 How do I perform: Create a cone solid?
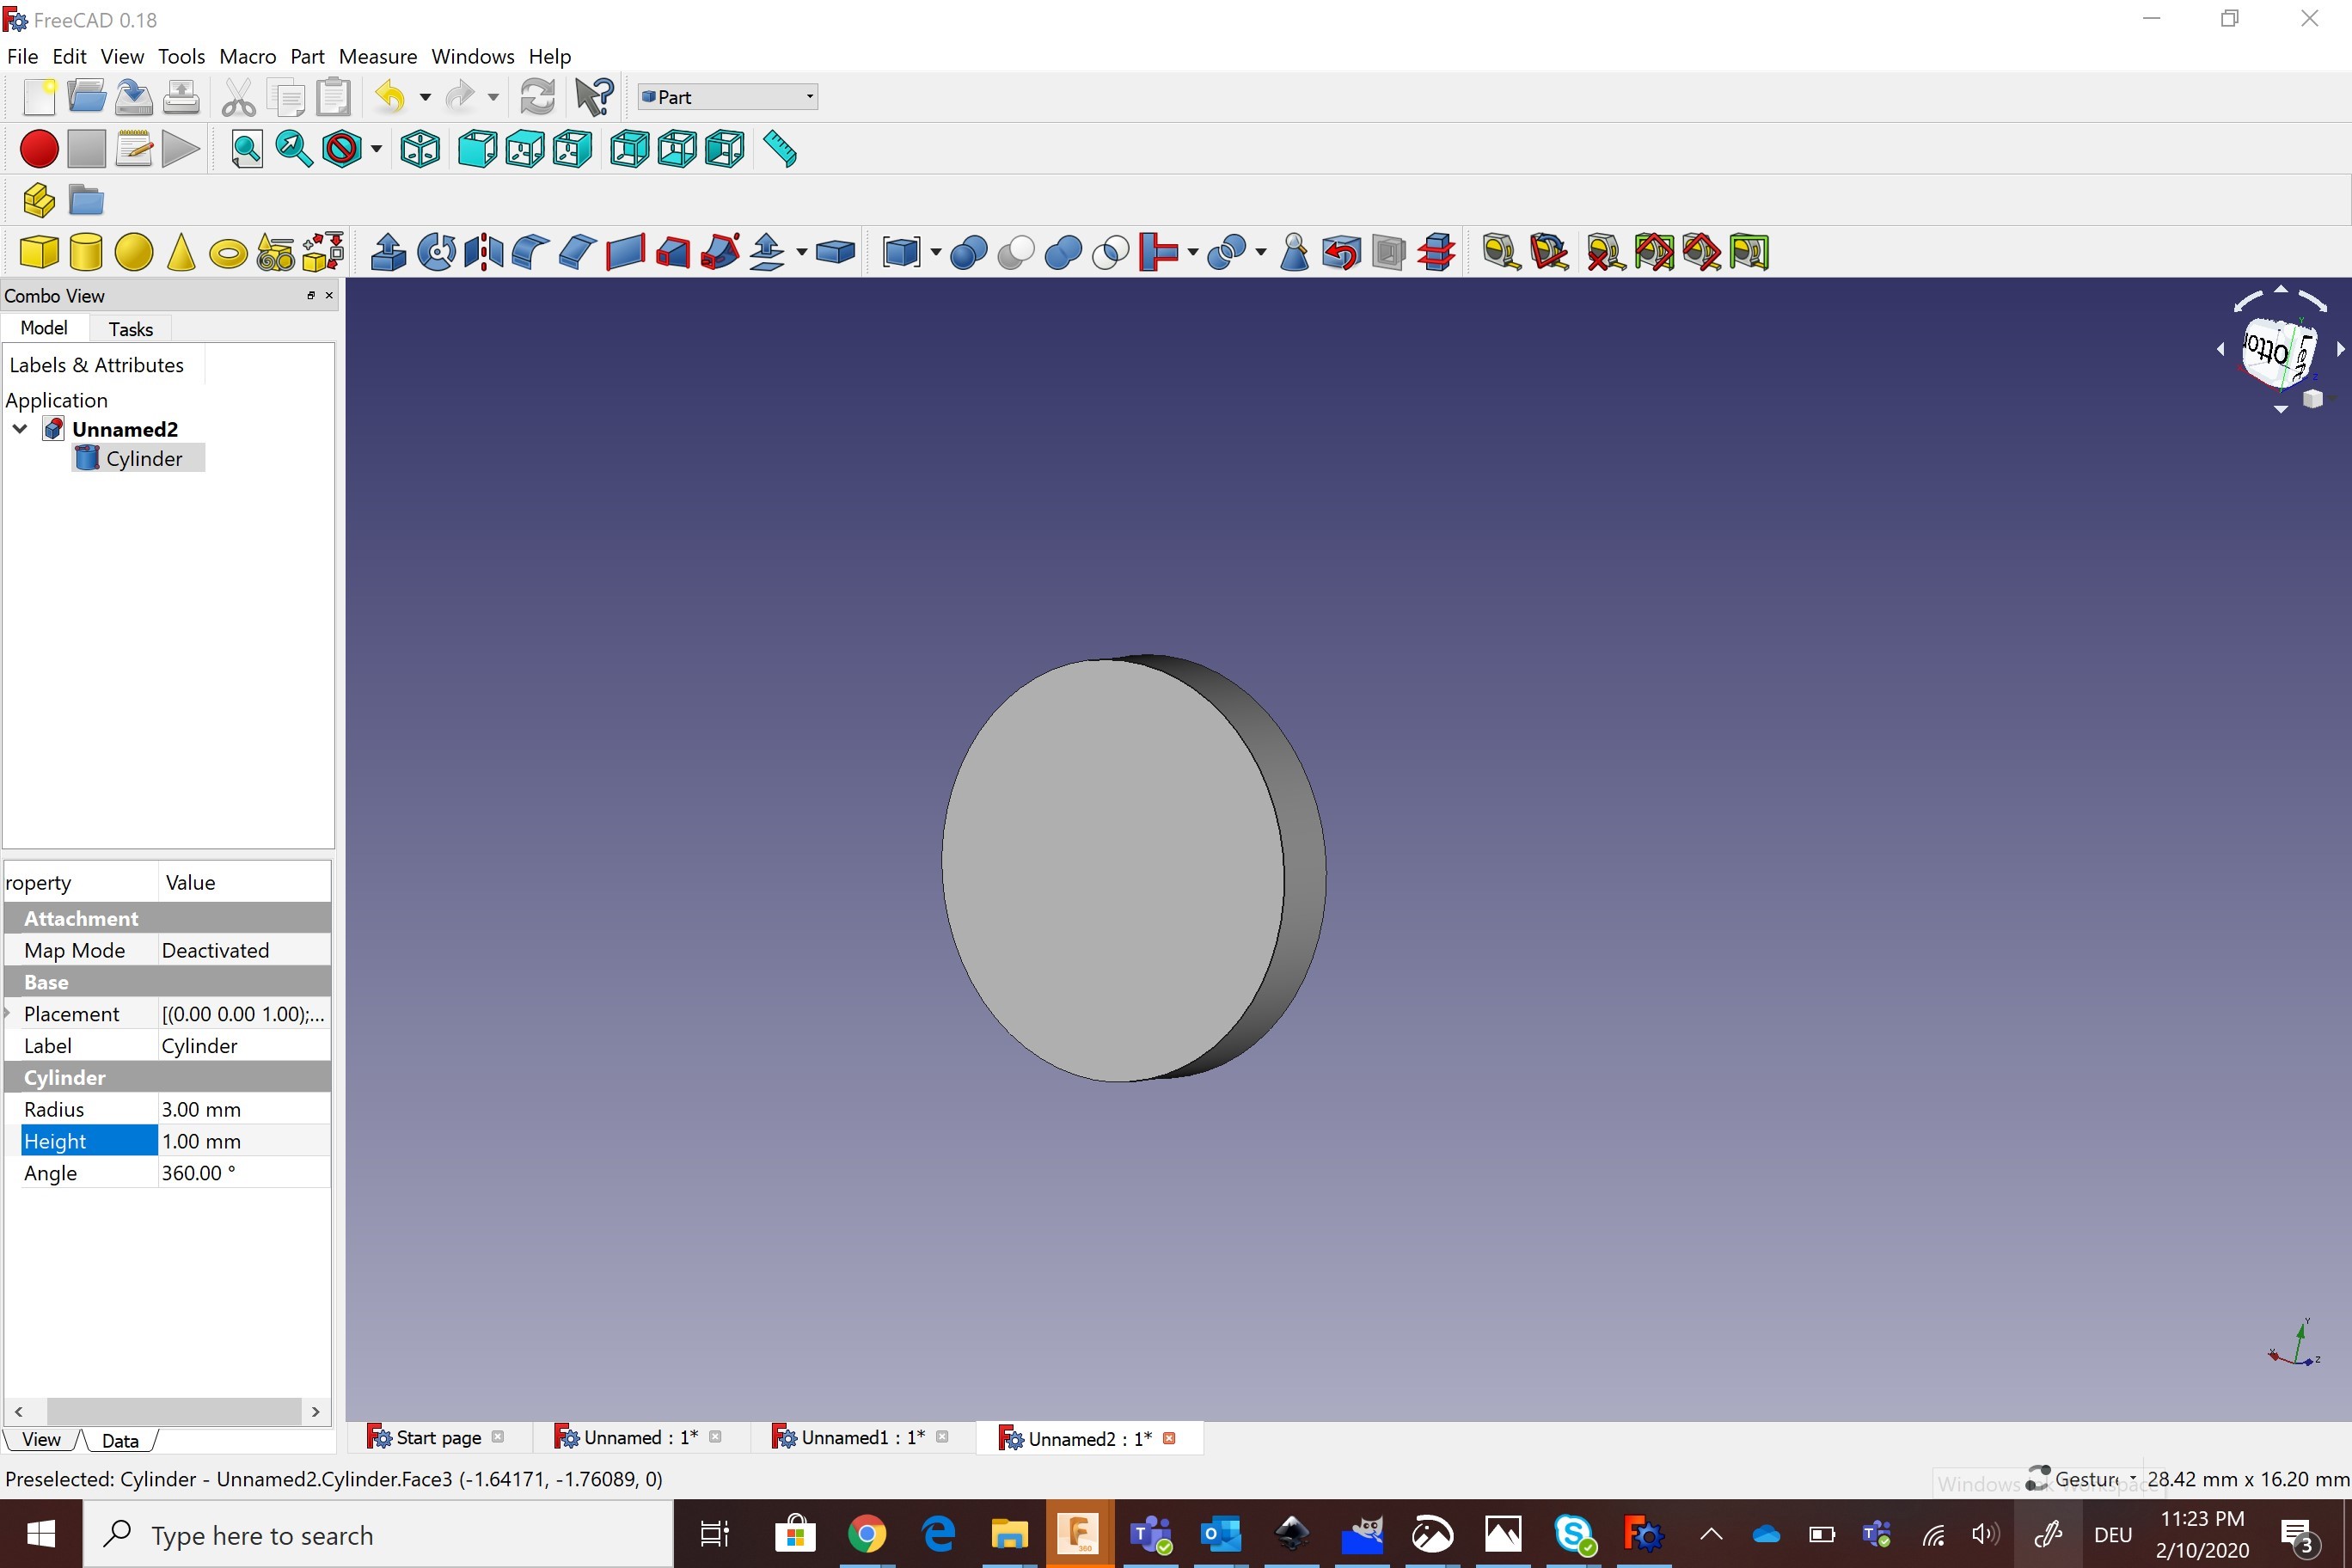(181, 252)
